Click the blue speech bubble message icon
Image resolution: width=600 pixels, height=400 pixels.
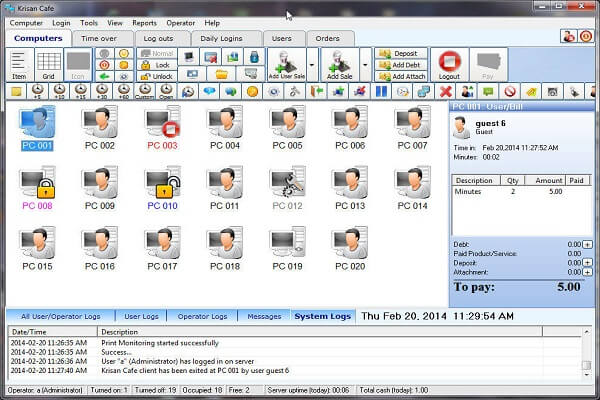click(209, 92)
